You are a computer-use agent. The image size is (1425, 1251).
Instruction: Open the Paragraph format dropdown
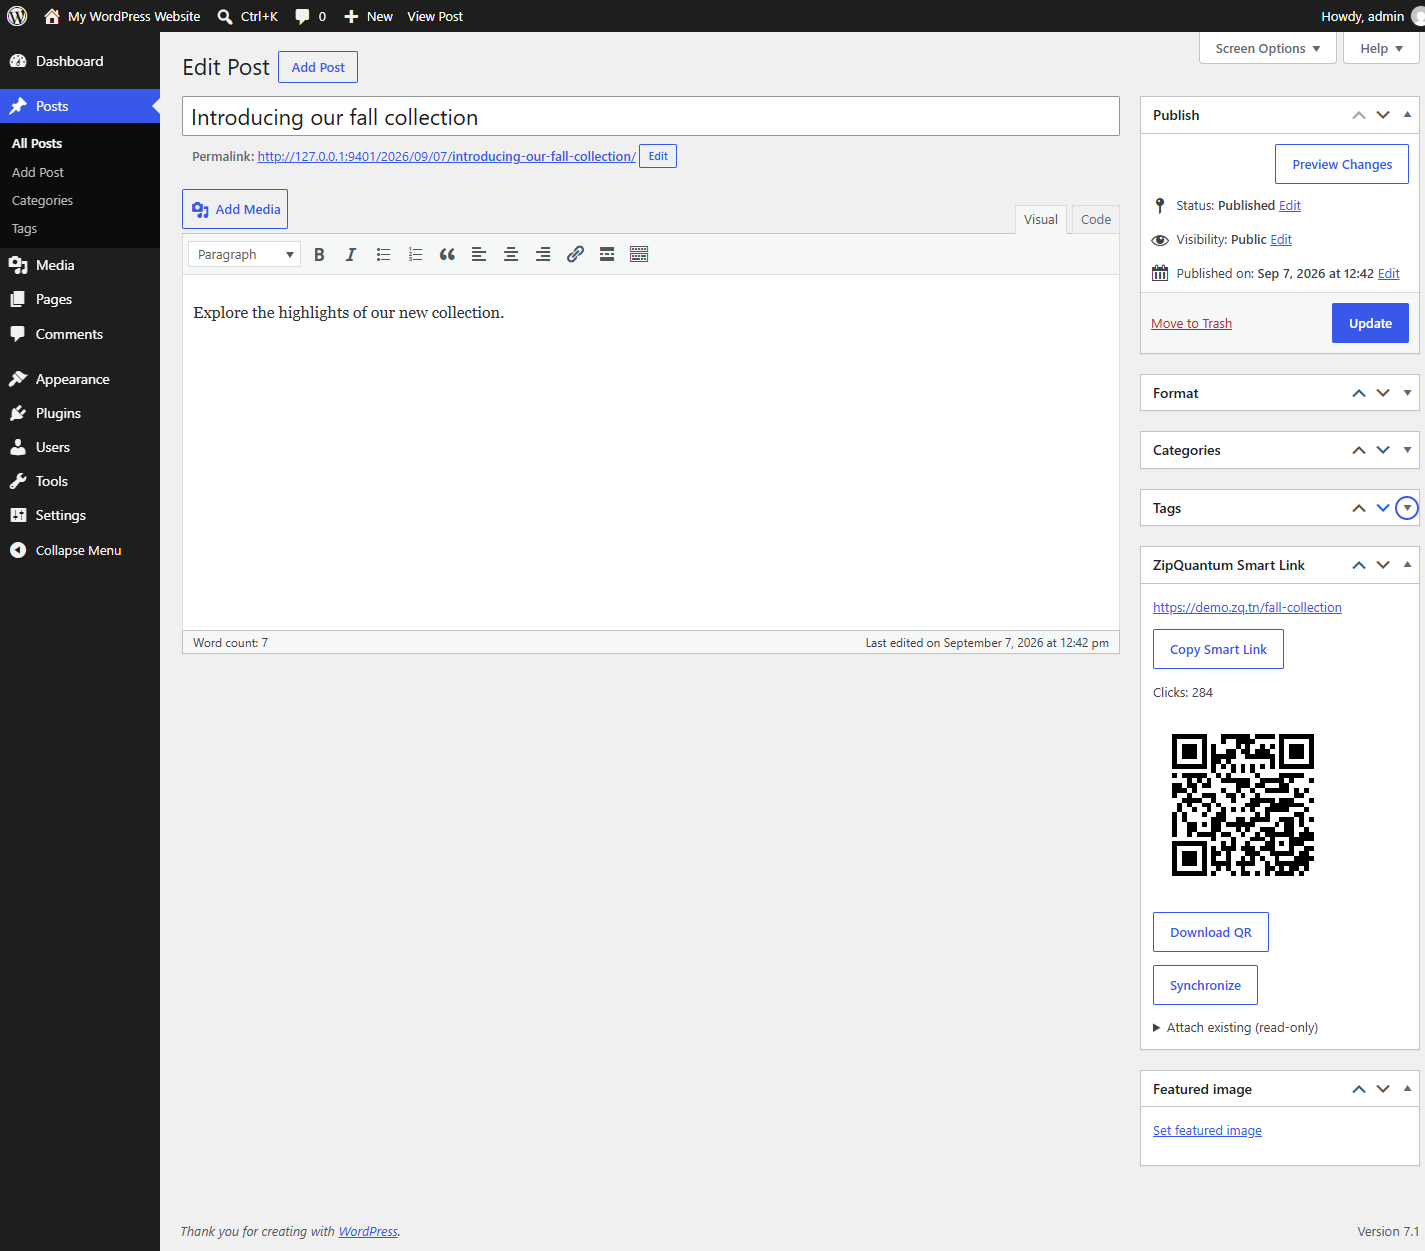pyautogui.click(x=244, y=255)
